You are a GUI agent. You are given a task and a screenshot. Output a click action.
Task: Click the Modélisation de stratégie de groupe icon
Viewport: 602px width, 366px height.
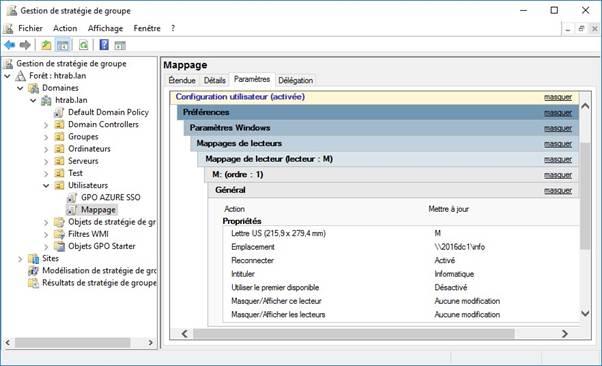34,271
